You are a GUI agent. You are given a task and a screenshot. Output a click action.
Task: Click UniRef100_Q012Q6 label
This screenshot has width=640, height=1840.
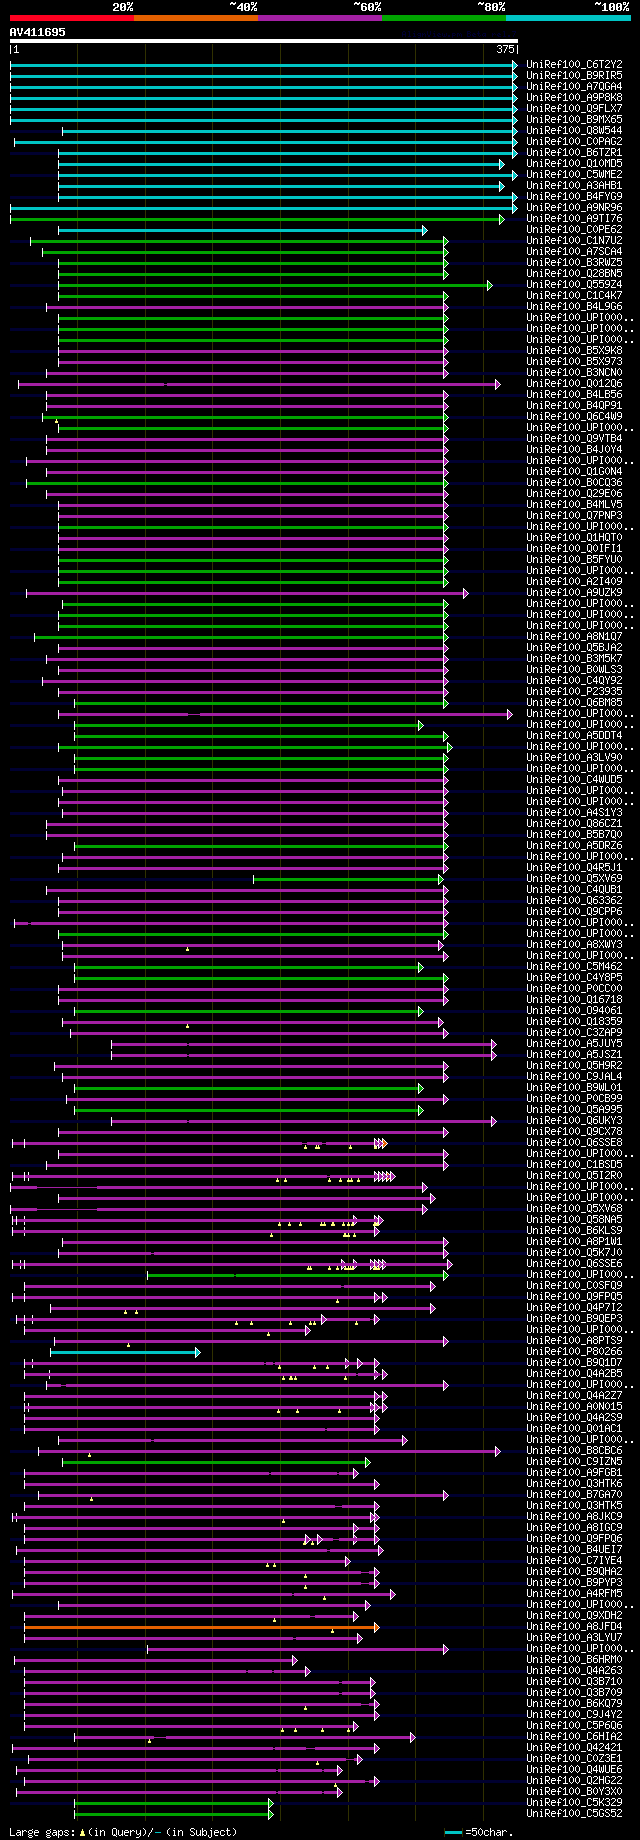click(574, 383)
